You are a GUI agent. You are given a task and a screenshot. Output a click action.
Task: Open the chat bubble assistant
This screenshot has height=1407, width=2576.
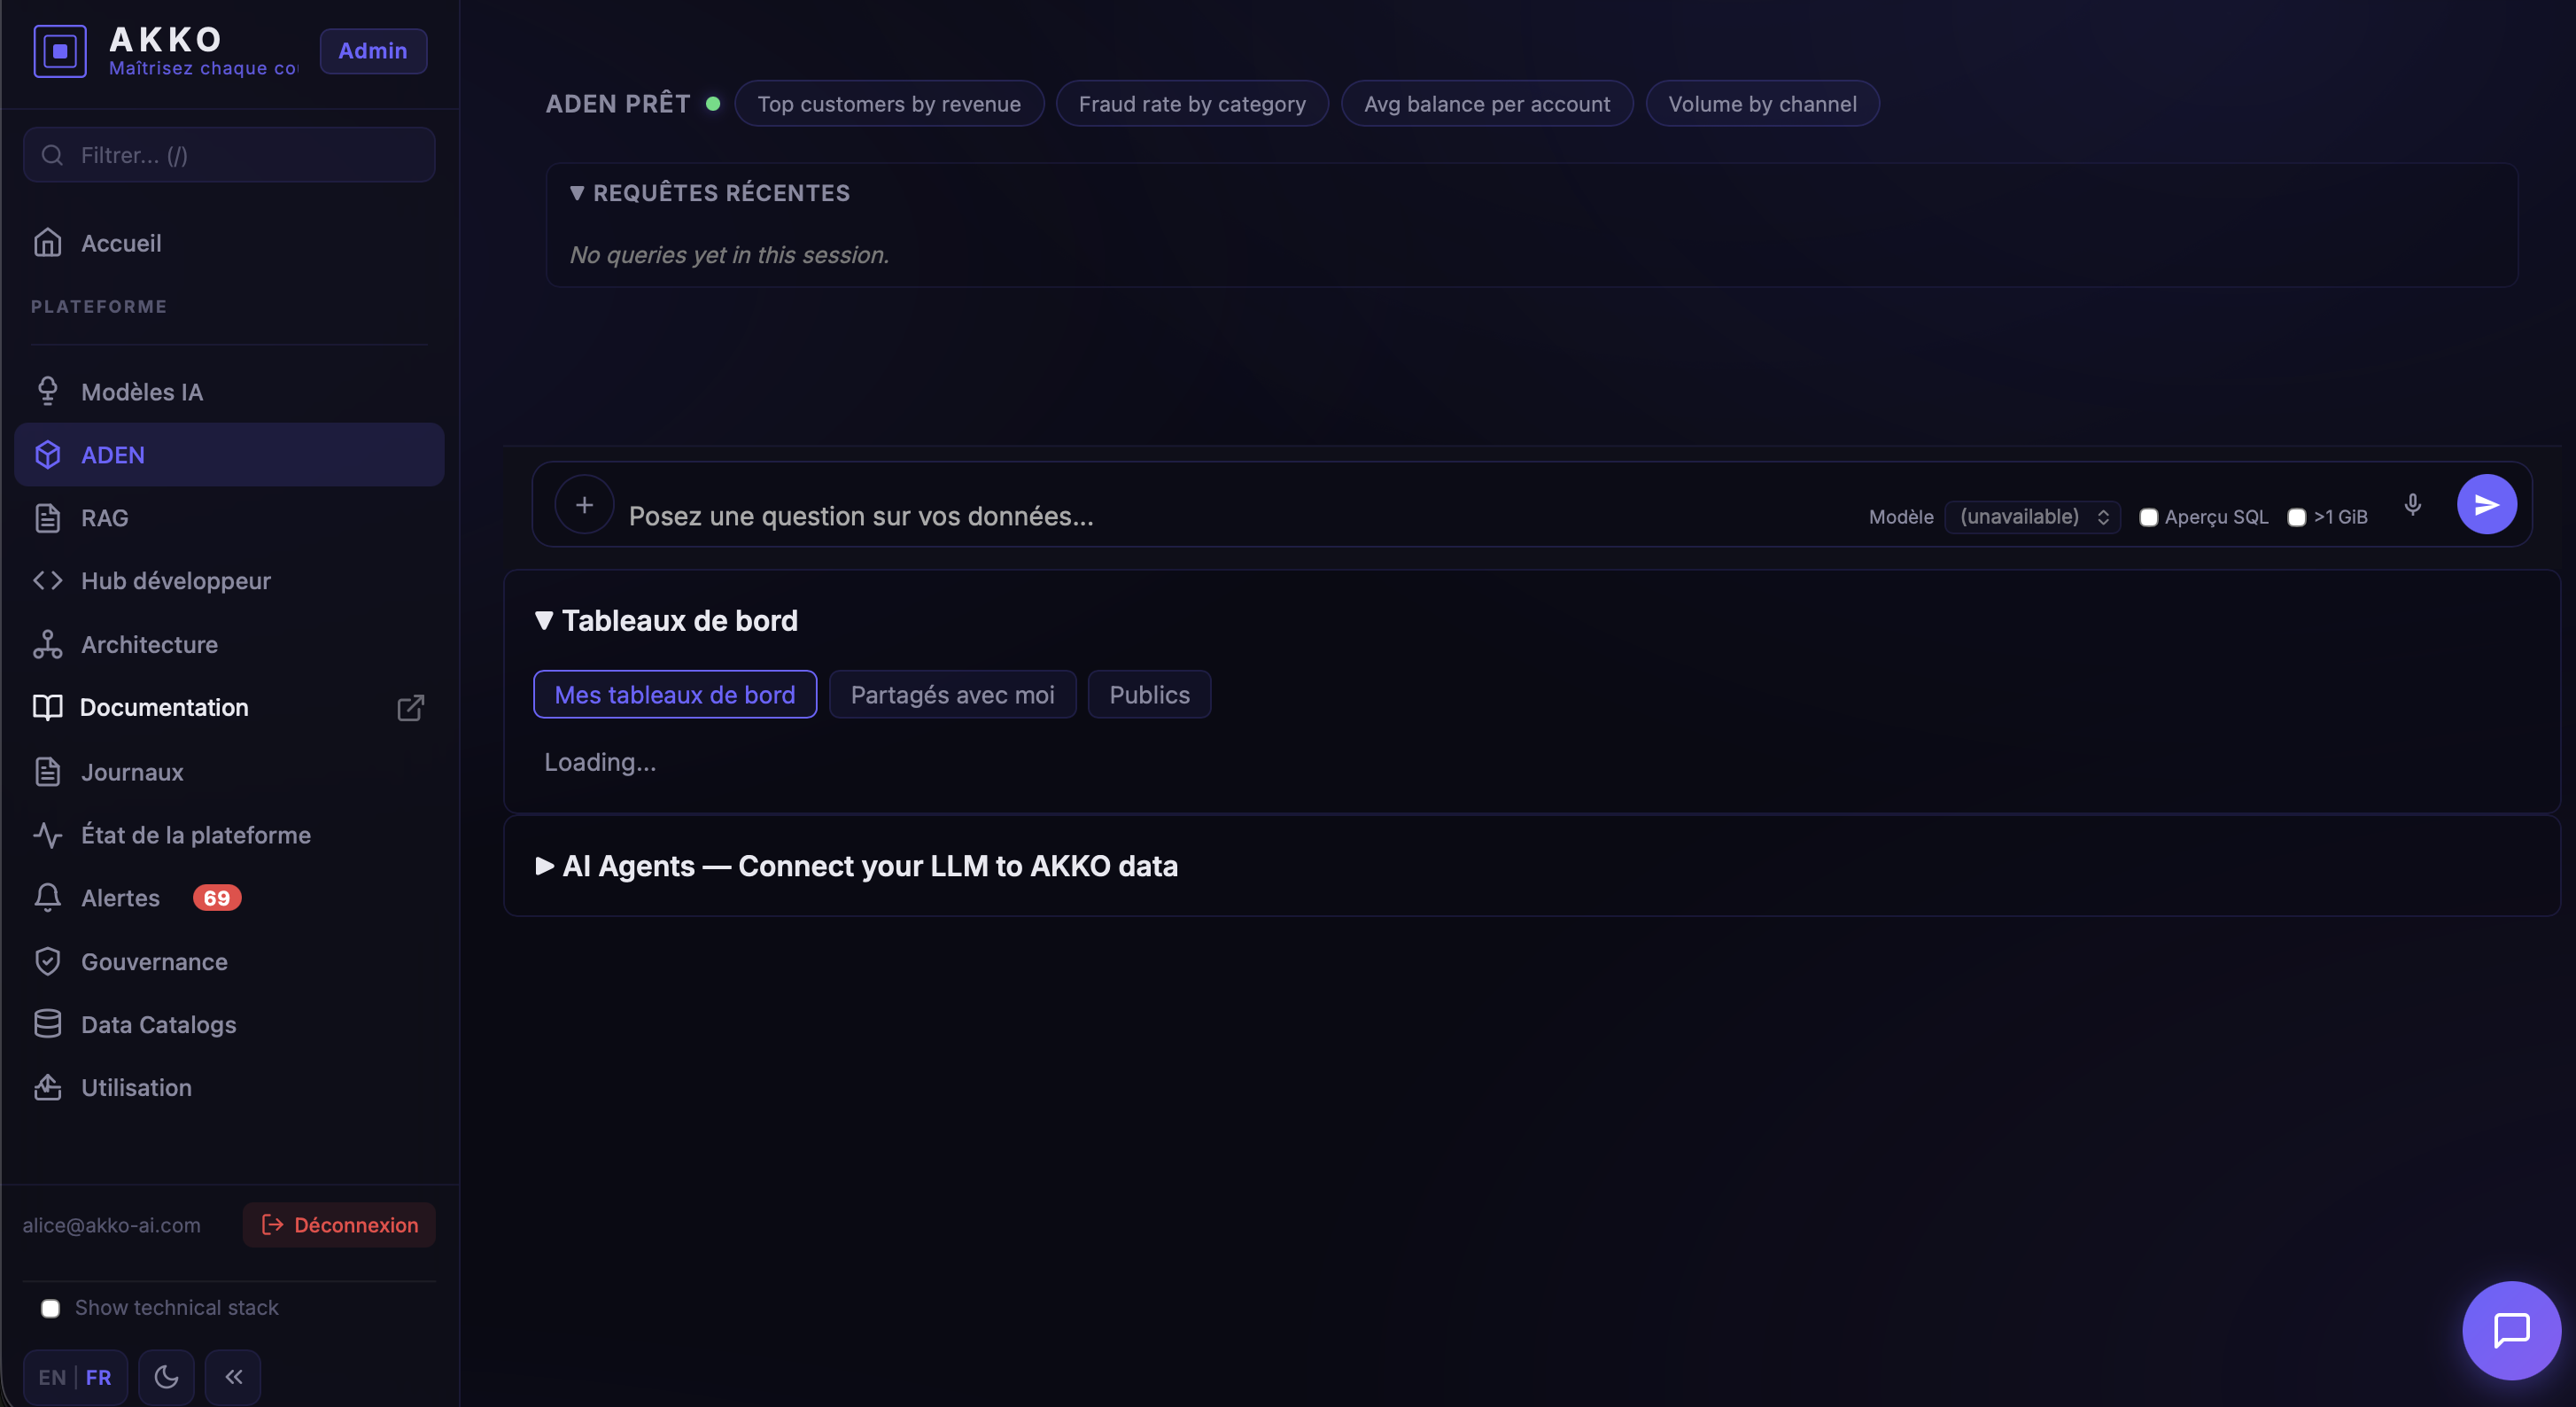[2511, 1331]
